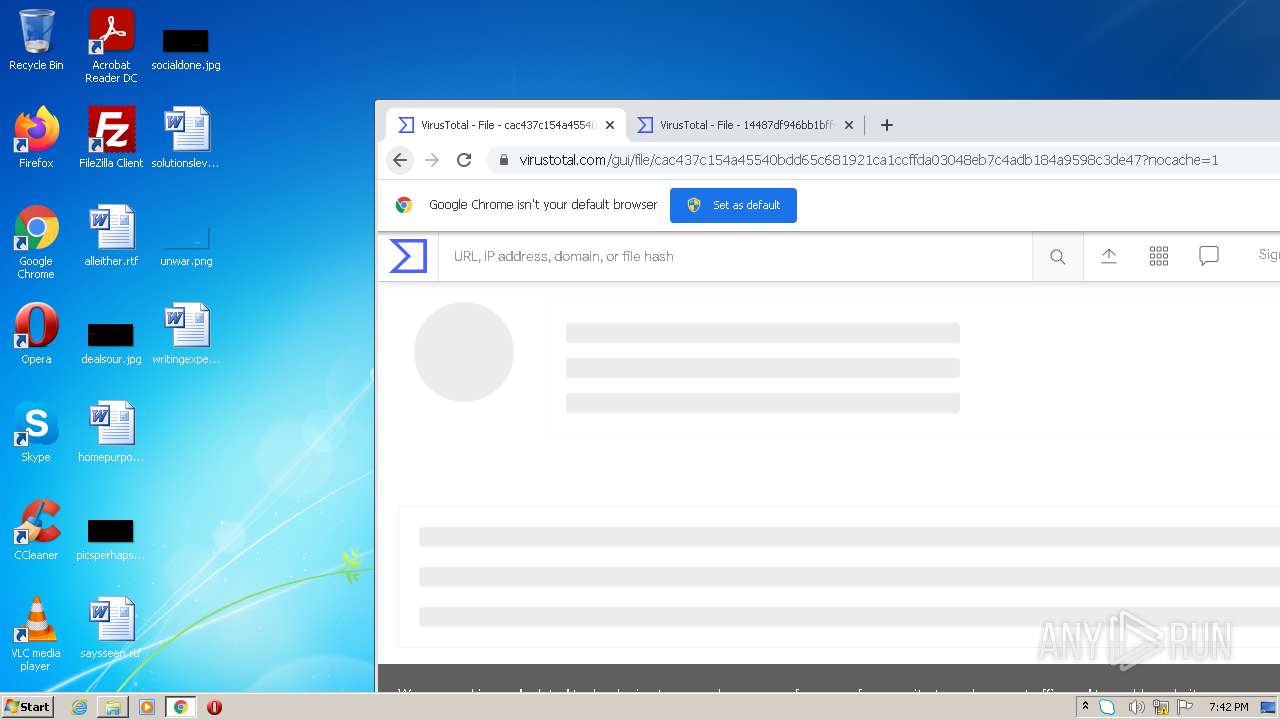Image resolution: width=1280 pixels, height=720 pixels.
Task: Close the 14487df946bb1bf tab
Action: pos(849,125)
